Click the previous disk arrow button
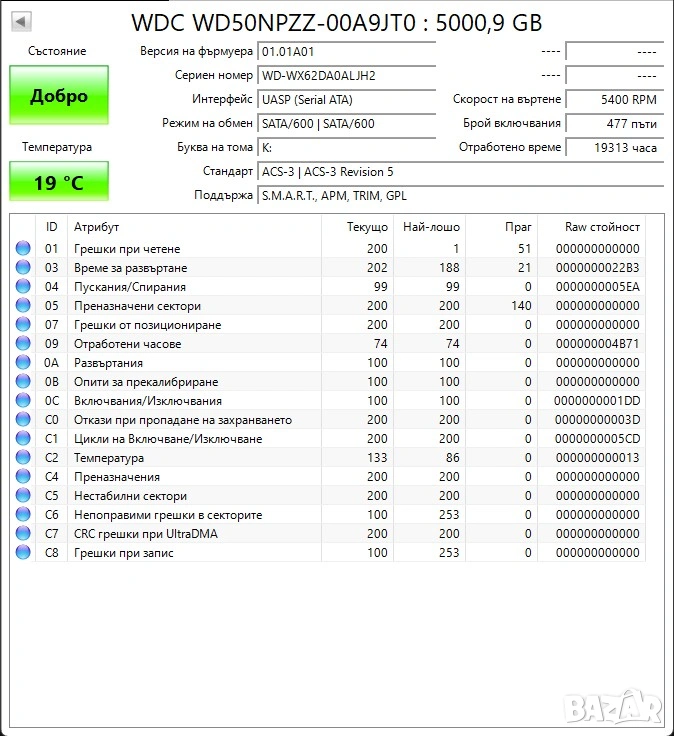The image size is (674, 736). (x=21, y=21)
